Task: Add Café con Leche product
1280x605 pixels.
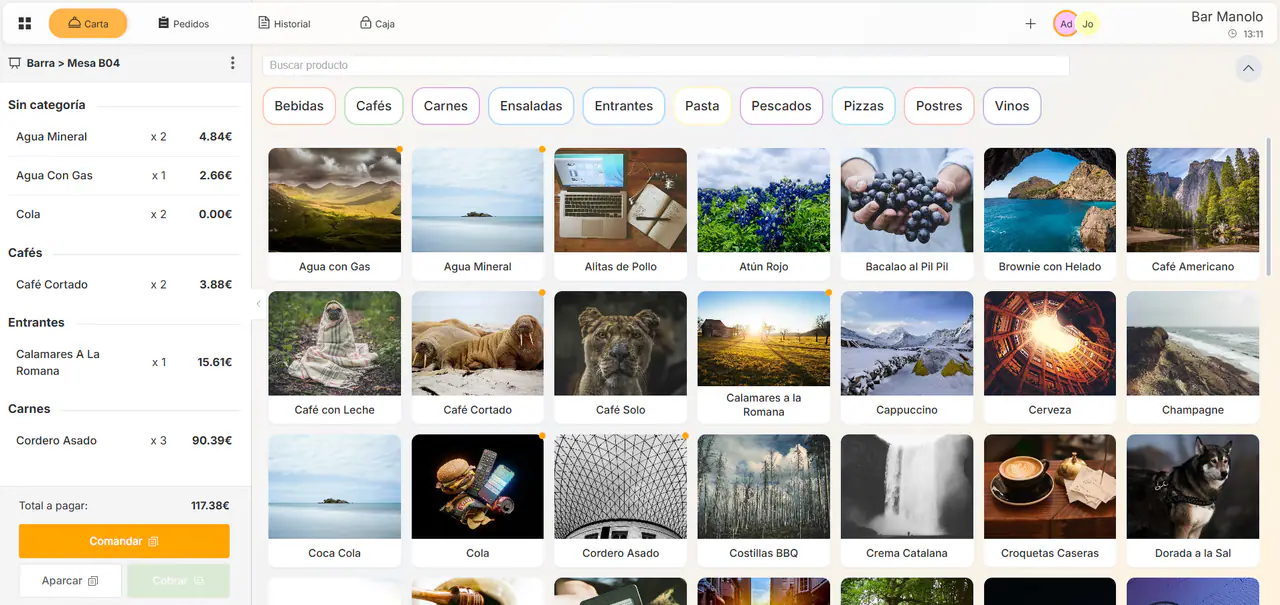Action: point(335,357)
